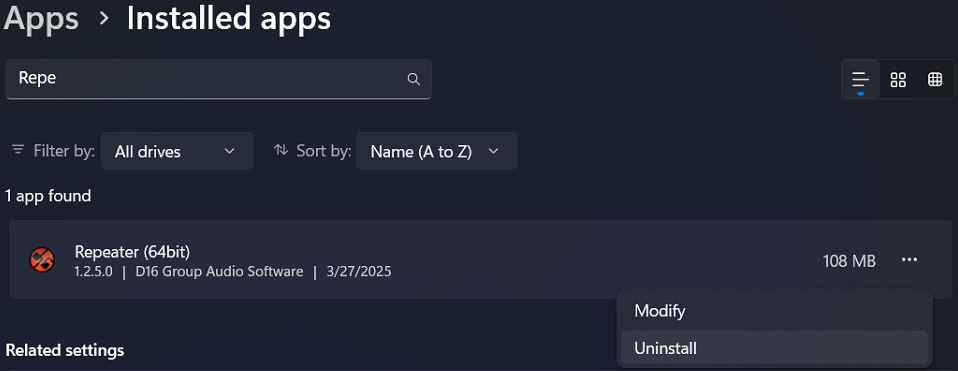The height and width of the screenshot is (371, 958).
Task: Click the chevron beside Name (A to Z)
Action: (x=494, y=151)
